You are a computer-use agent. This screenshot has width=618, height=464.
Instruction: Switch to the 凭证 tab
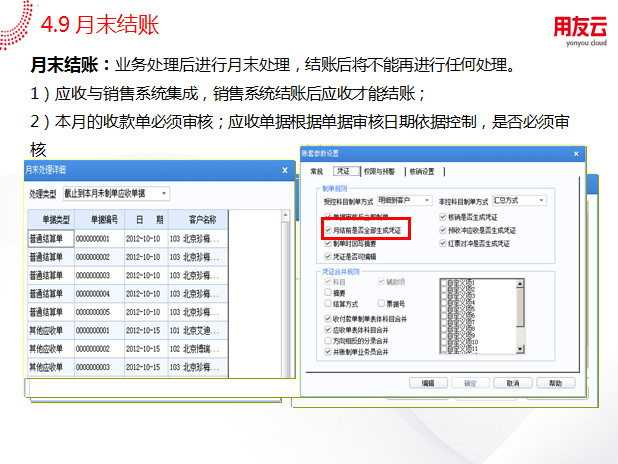[x=344, y=171]
